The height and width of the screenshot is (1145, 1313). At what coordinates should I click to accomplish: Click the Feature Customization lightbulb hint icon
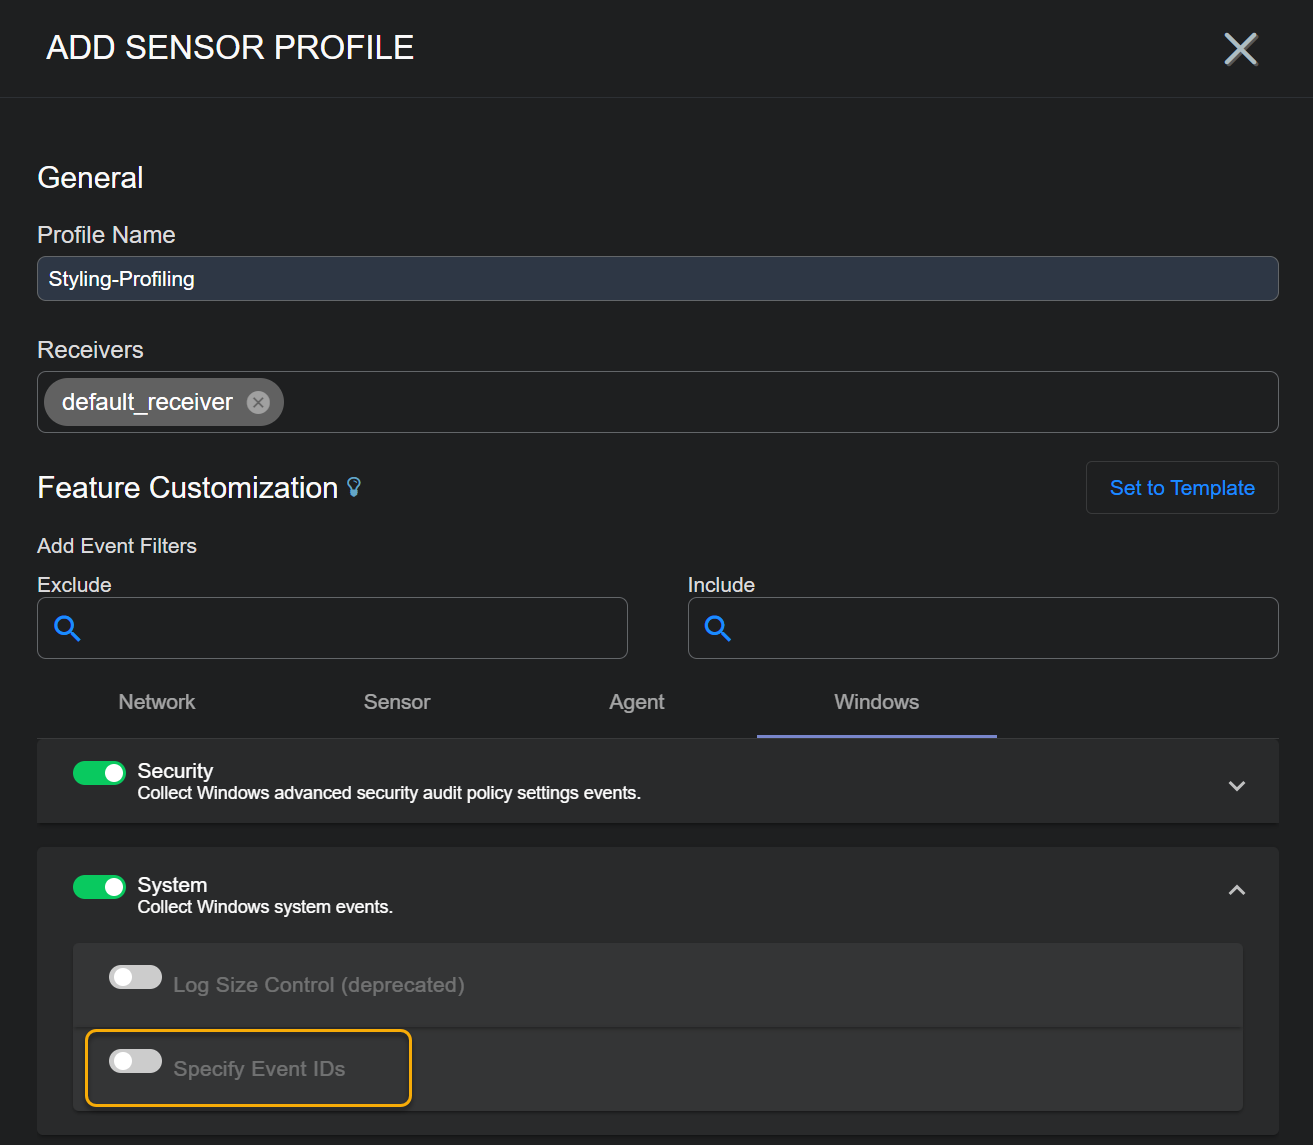[x=354, y=487]
